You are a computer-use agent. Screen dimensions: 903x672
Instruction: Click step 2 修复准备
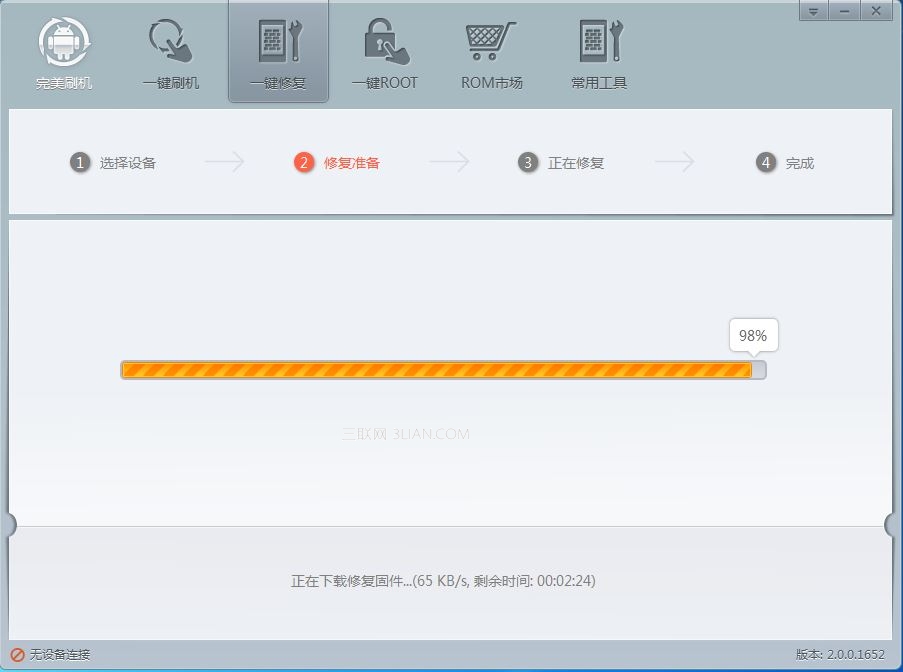pos(337,163)
